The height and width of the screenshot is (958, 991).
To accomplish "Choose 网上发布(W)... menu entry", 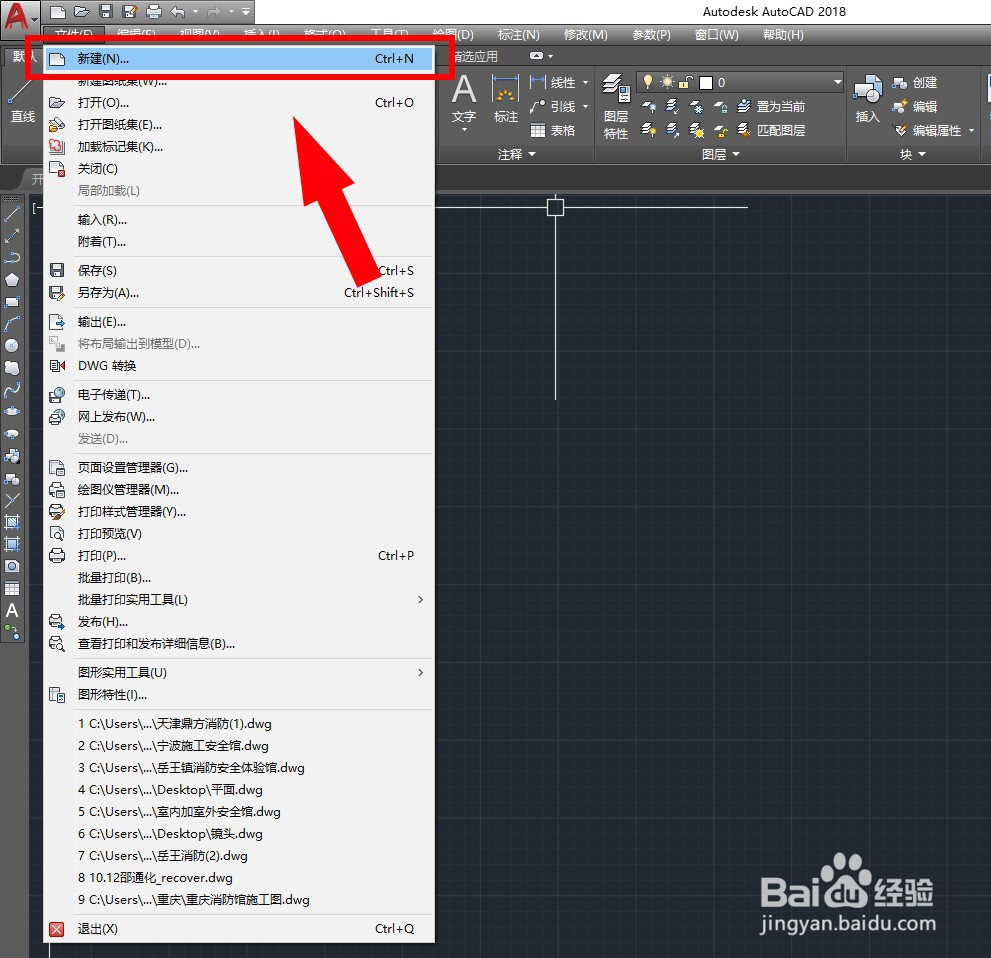I will (240, 417).
